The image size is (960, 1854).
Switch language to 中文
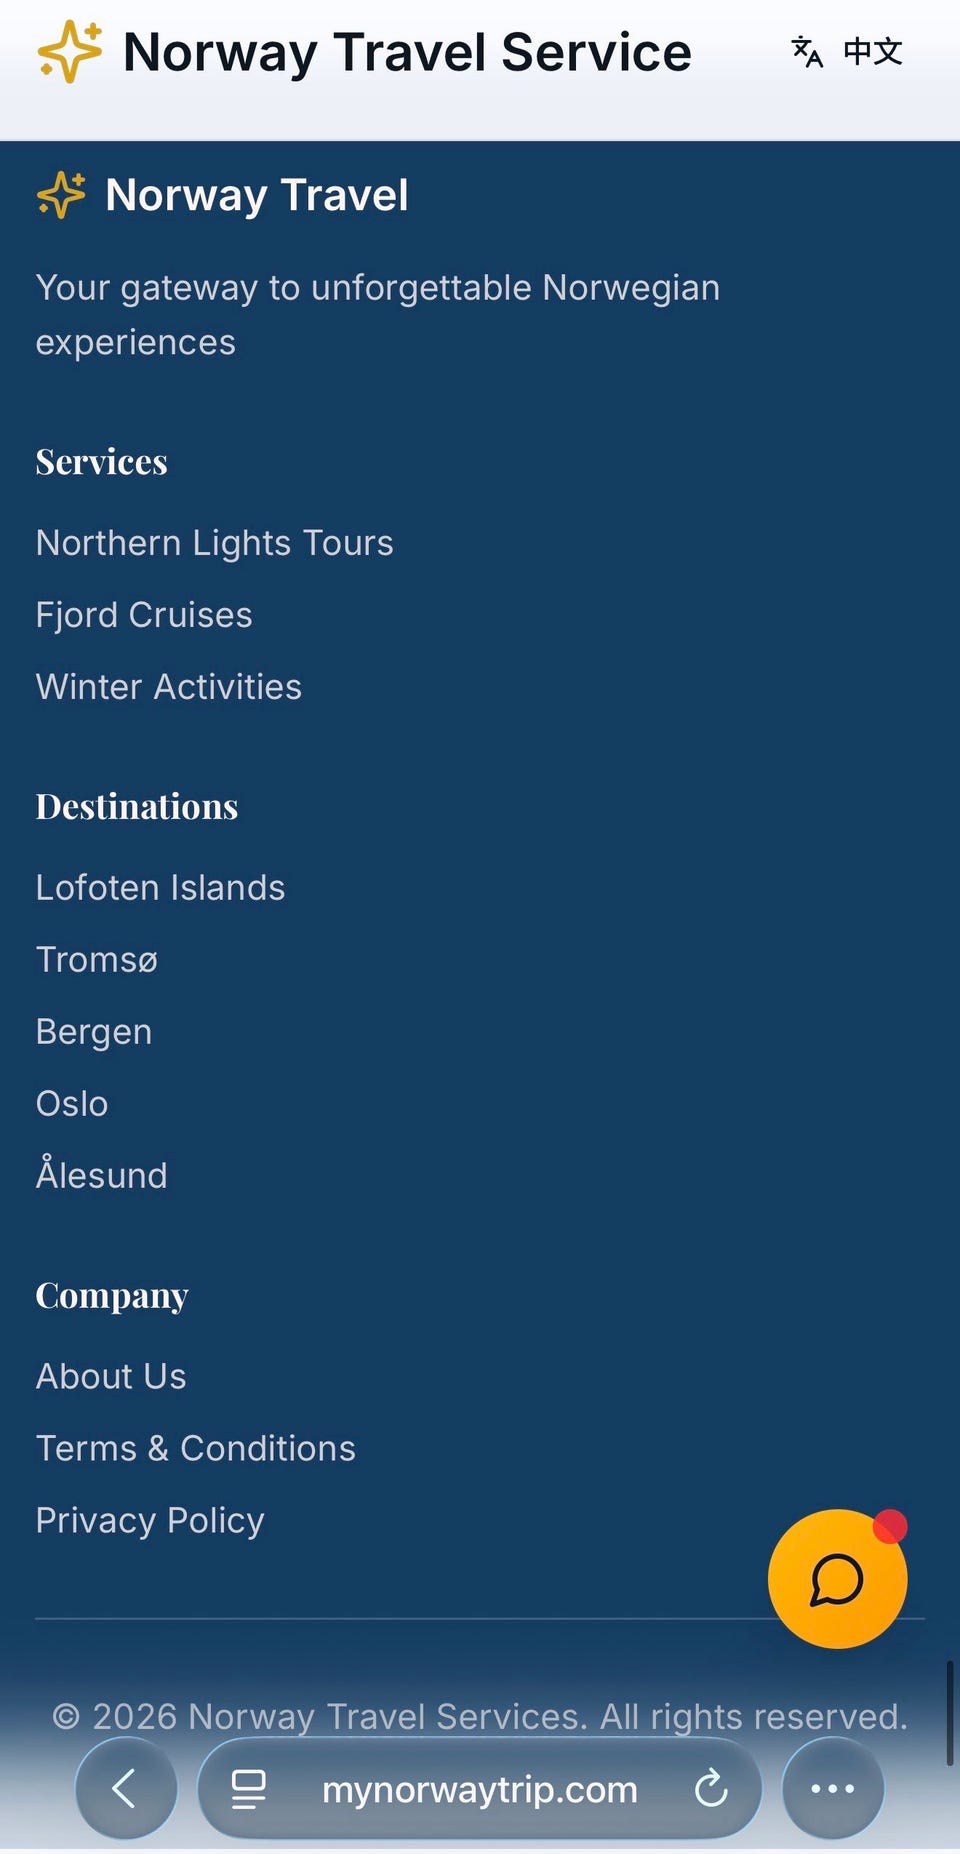coord(873,52)
